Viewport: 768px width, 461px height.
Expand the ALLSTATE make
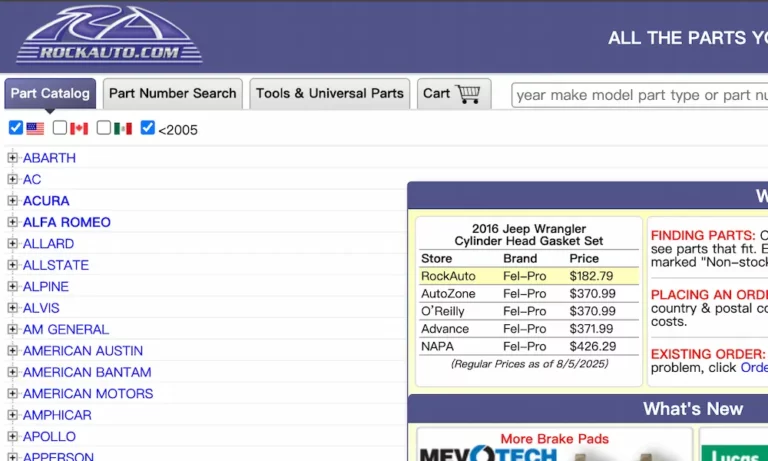(13, 265)
